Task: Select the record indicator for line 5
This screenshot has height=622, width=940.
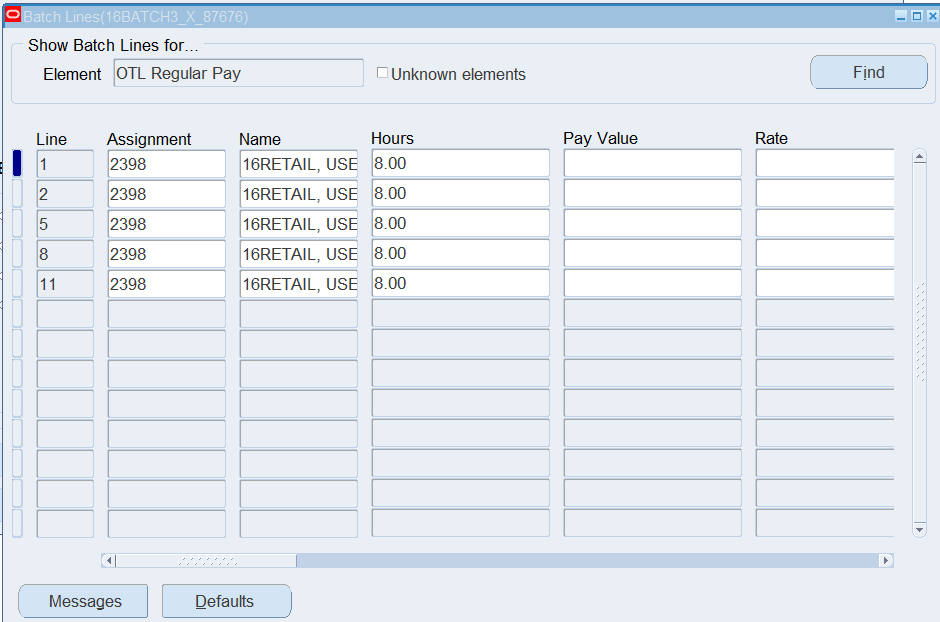Action: [x=17, y=223]
